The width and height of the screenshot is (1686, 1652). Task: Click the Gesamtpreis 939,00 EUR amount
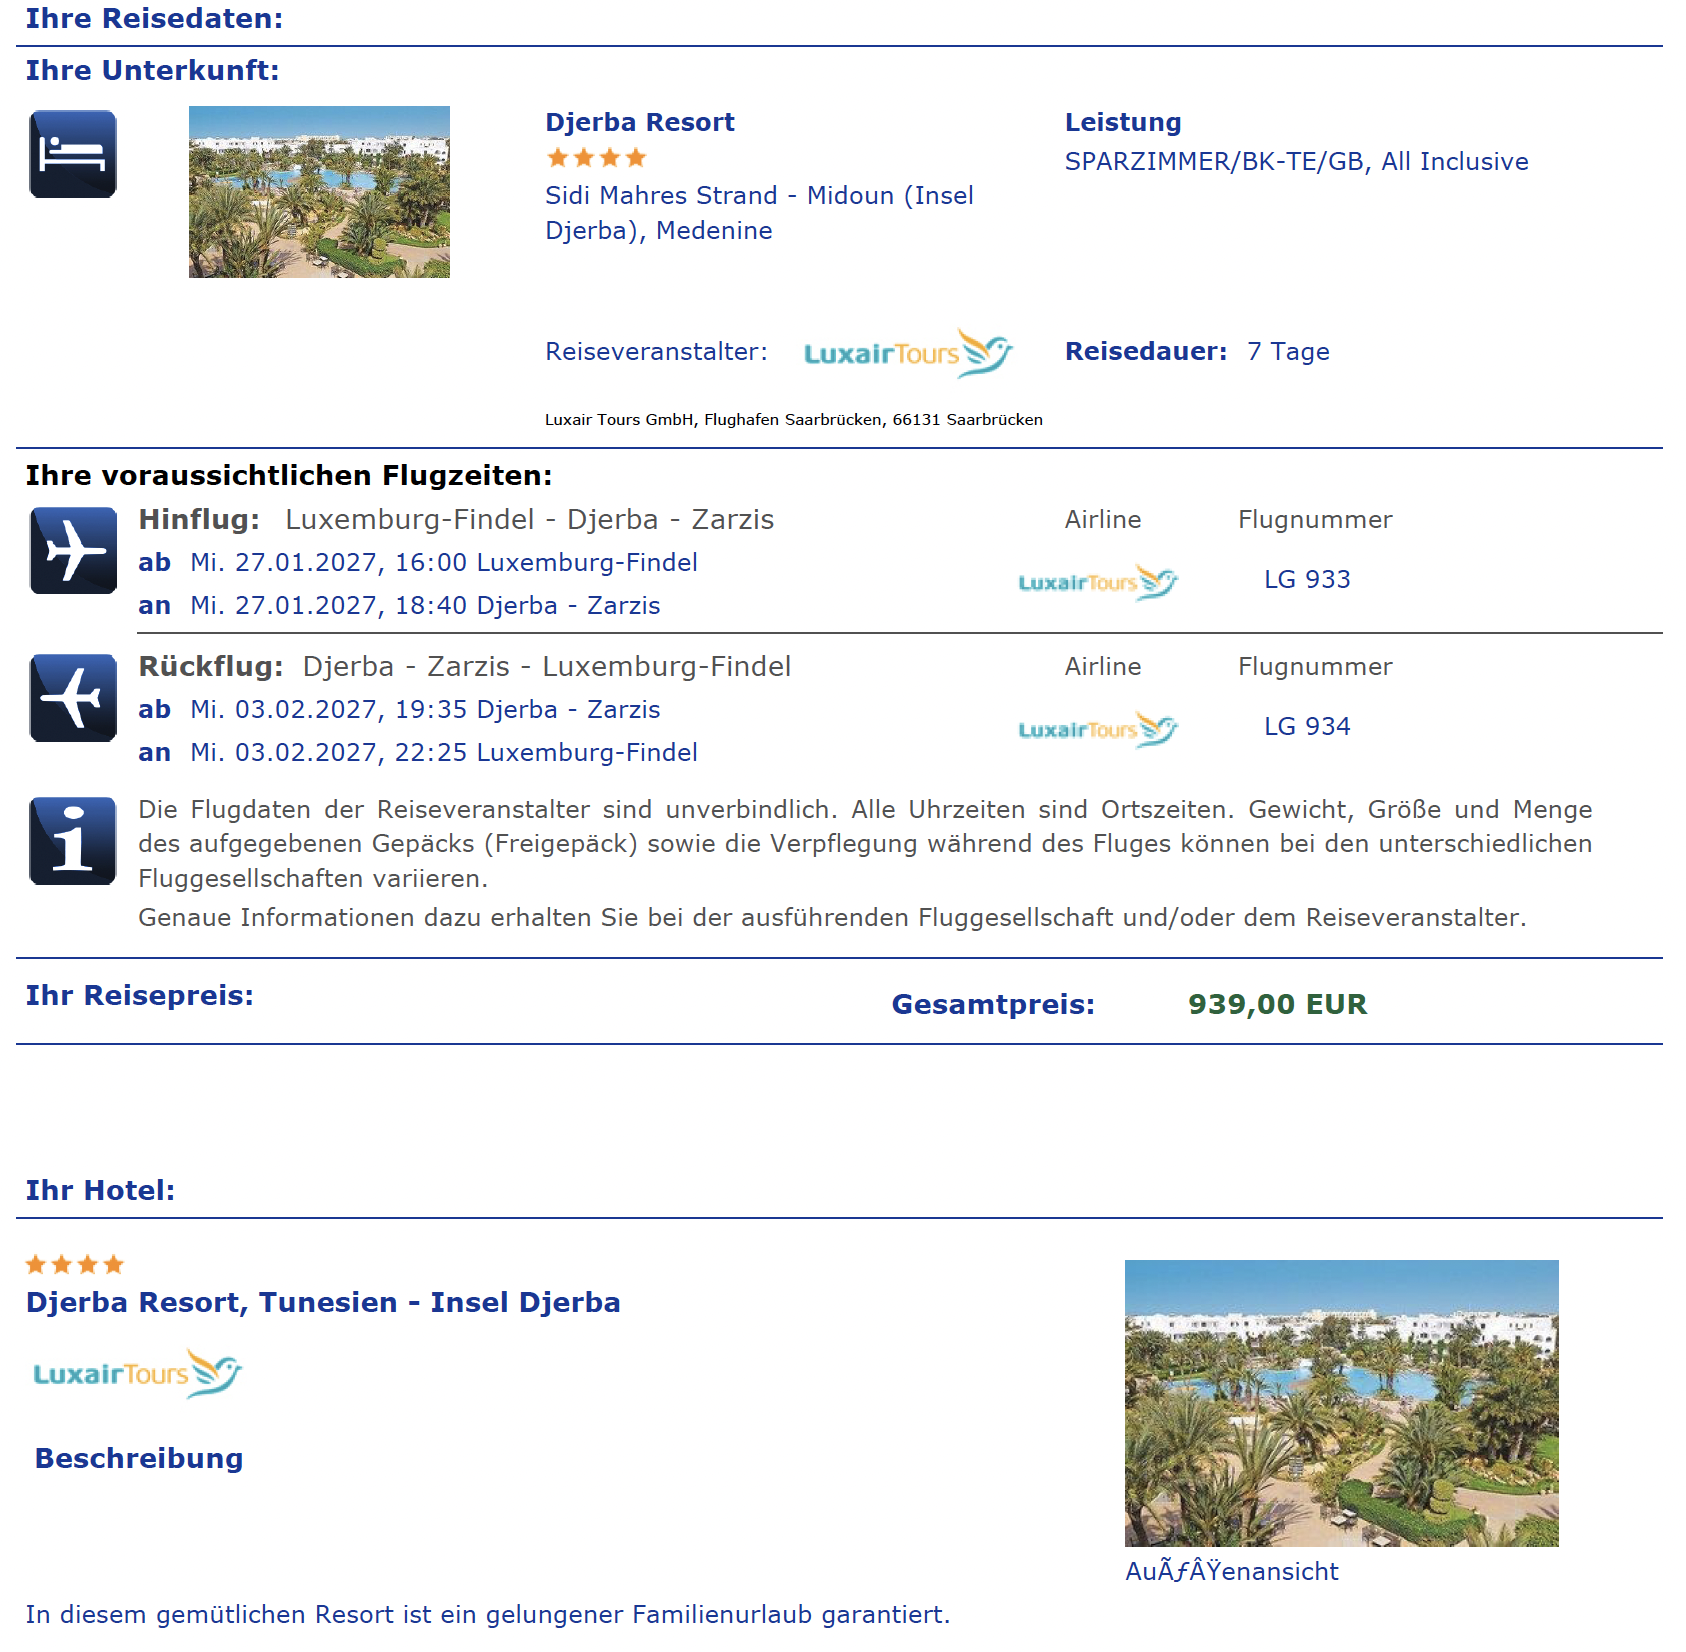[1277, 1004]
